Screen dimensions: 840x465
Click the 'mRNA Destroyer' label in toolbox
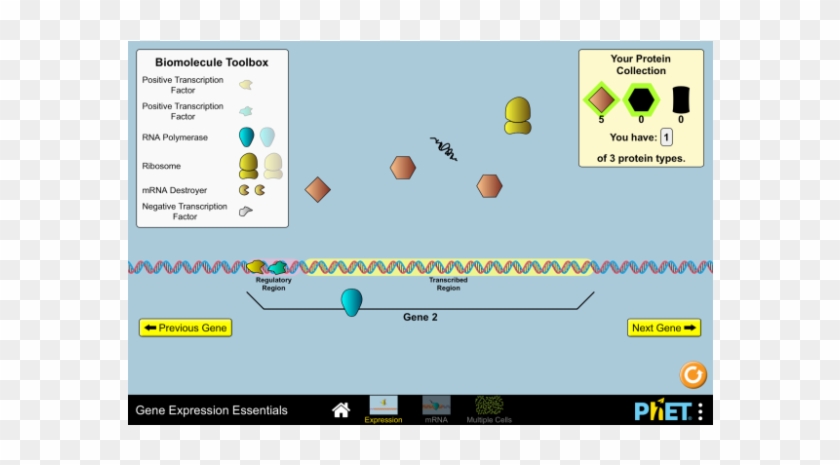(174, 190)
